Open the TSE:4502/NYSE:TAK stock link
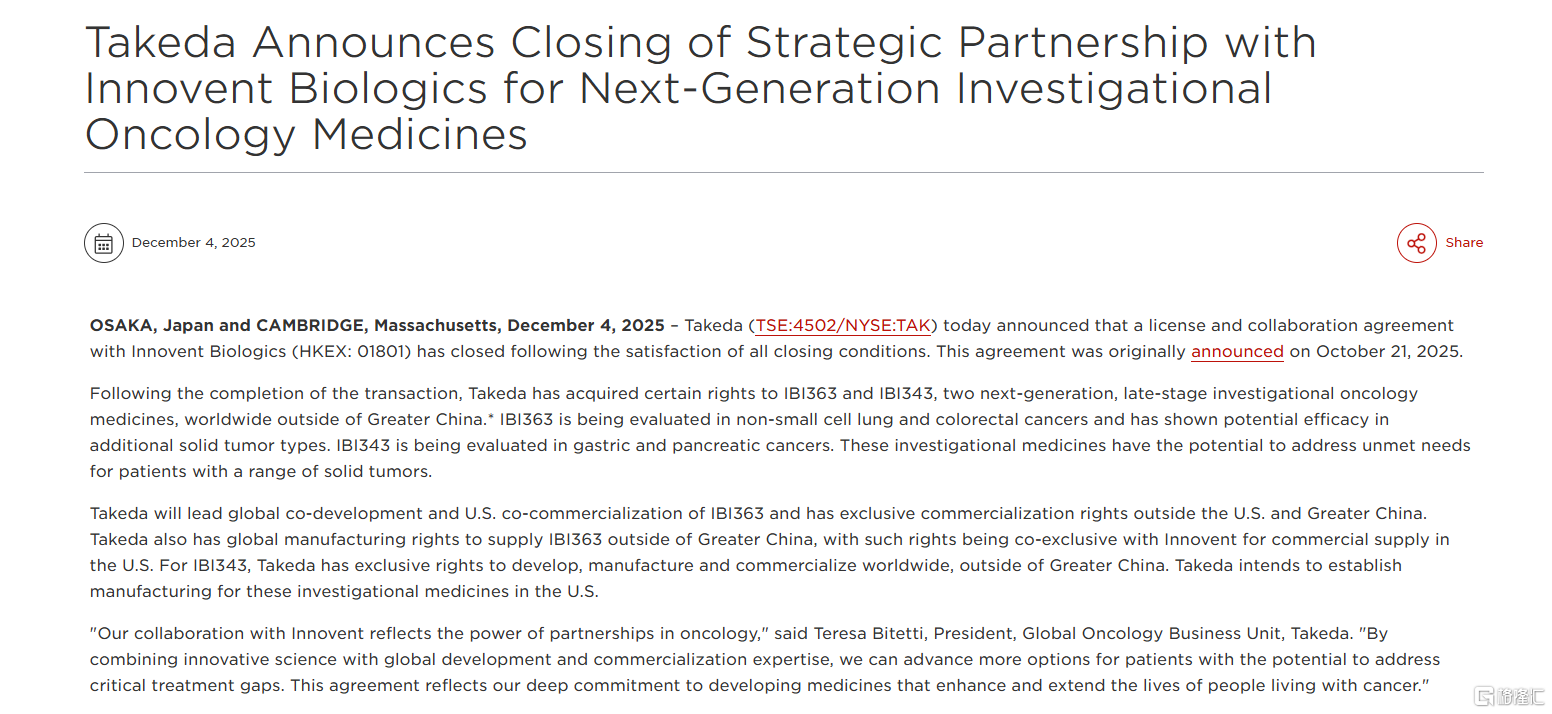Image resolution: width=1552 pixels, height=714 pixels. click(842, 325)
